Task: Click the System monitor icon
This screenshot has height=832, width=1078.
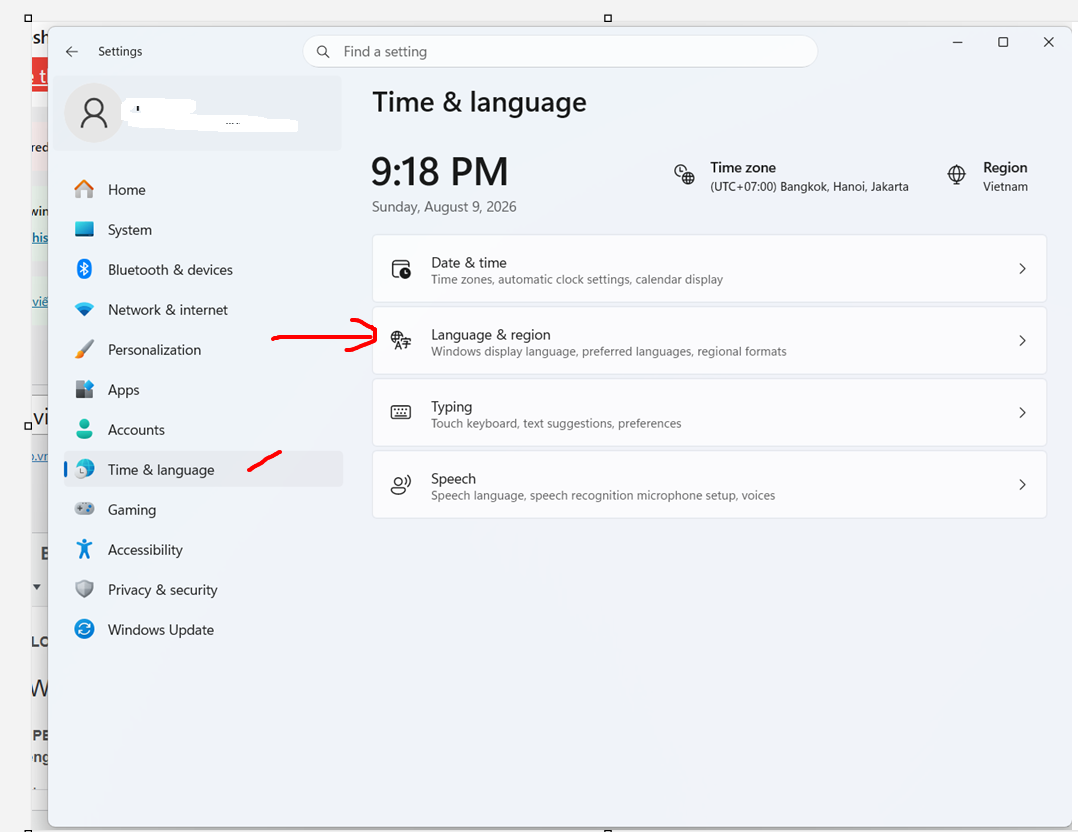Action: click(x=85, y=229)
